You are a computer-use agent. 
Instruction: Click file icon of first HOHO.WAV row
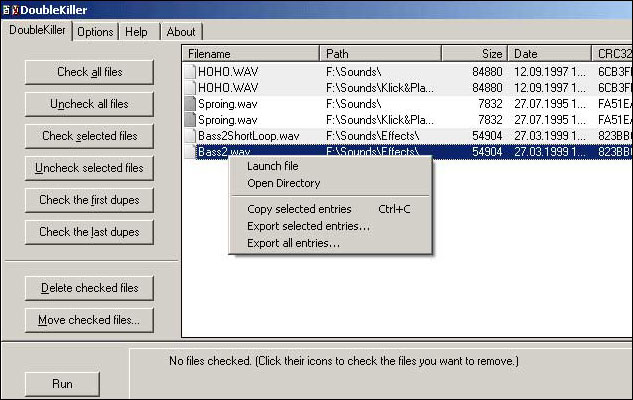tap(190, 72)
